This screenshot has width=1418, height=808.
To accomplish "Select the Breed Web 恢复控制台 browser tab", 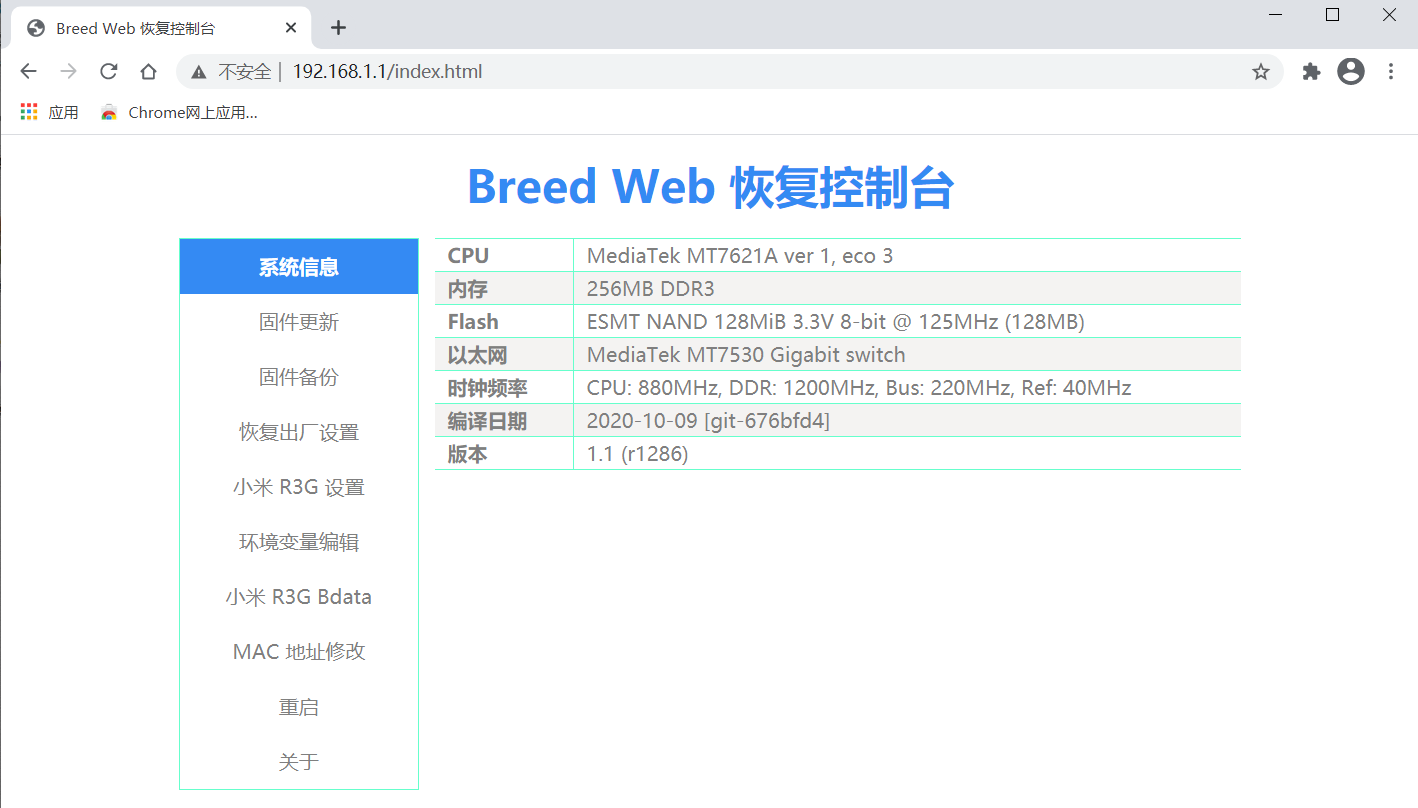I will click(x=160, y=28).
